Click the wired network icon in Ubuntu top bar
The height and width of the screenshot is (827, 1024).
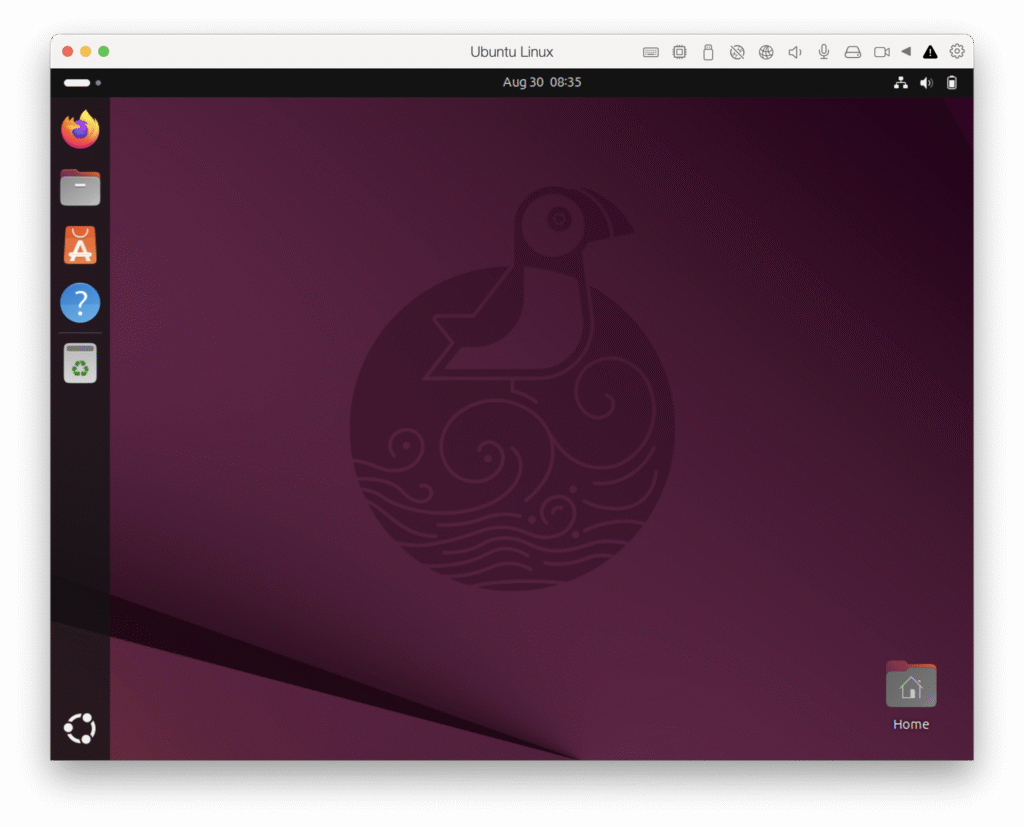pos(901,82)
